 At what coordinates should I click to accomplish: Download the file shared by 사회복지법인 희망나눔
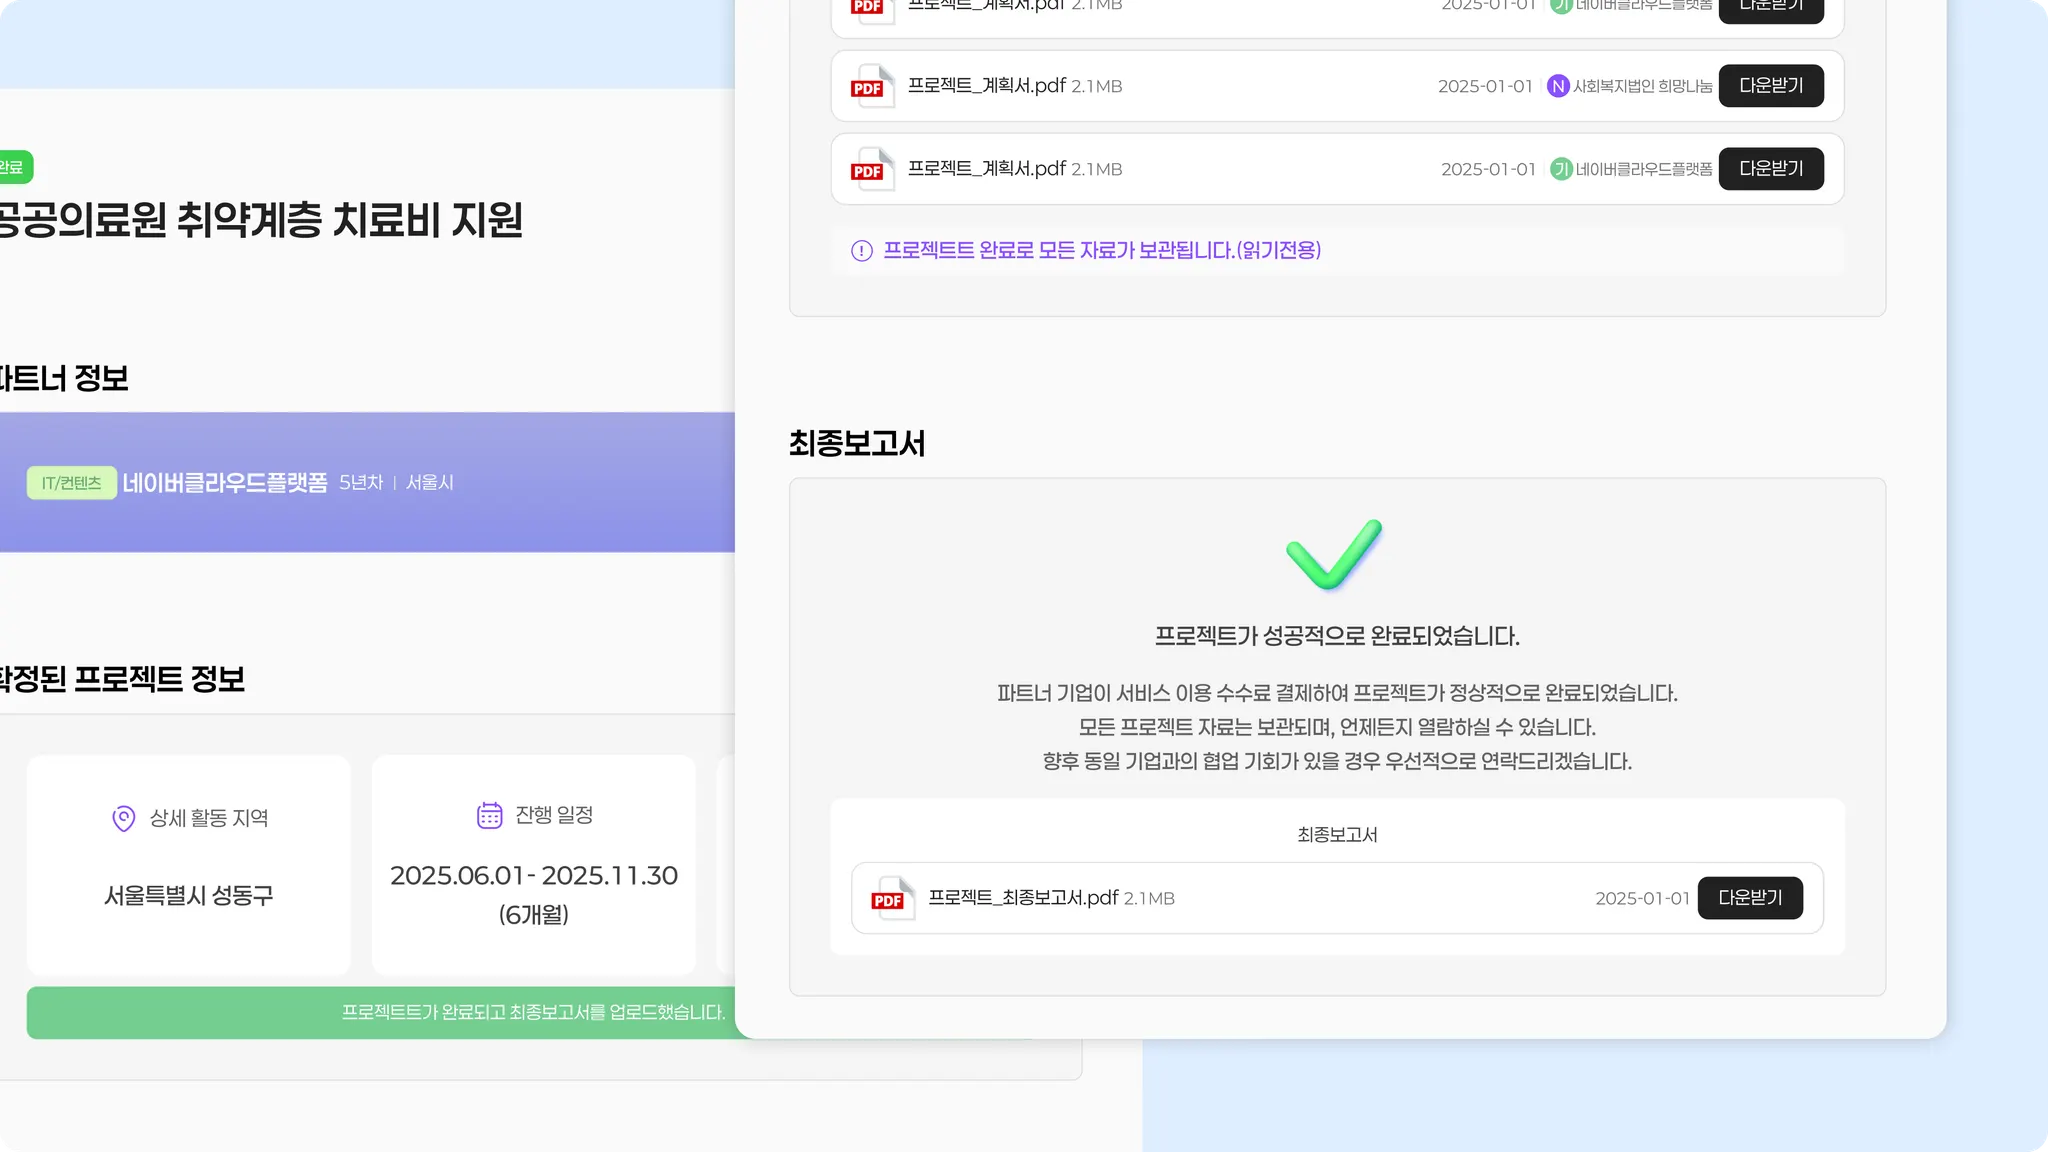[1770, 86]
